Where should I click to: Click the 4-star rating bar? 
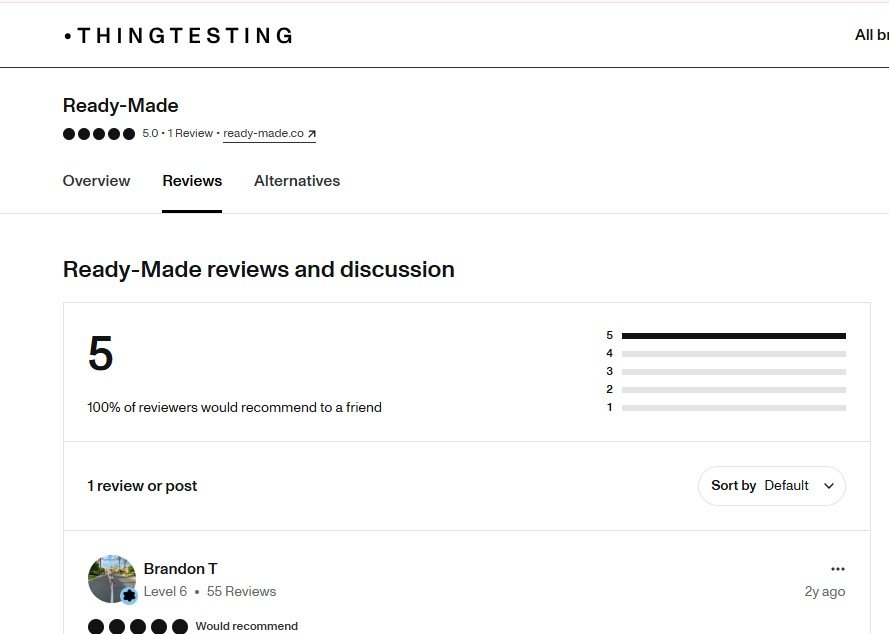tap(734, 354)
